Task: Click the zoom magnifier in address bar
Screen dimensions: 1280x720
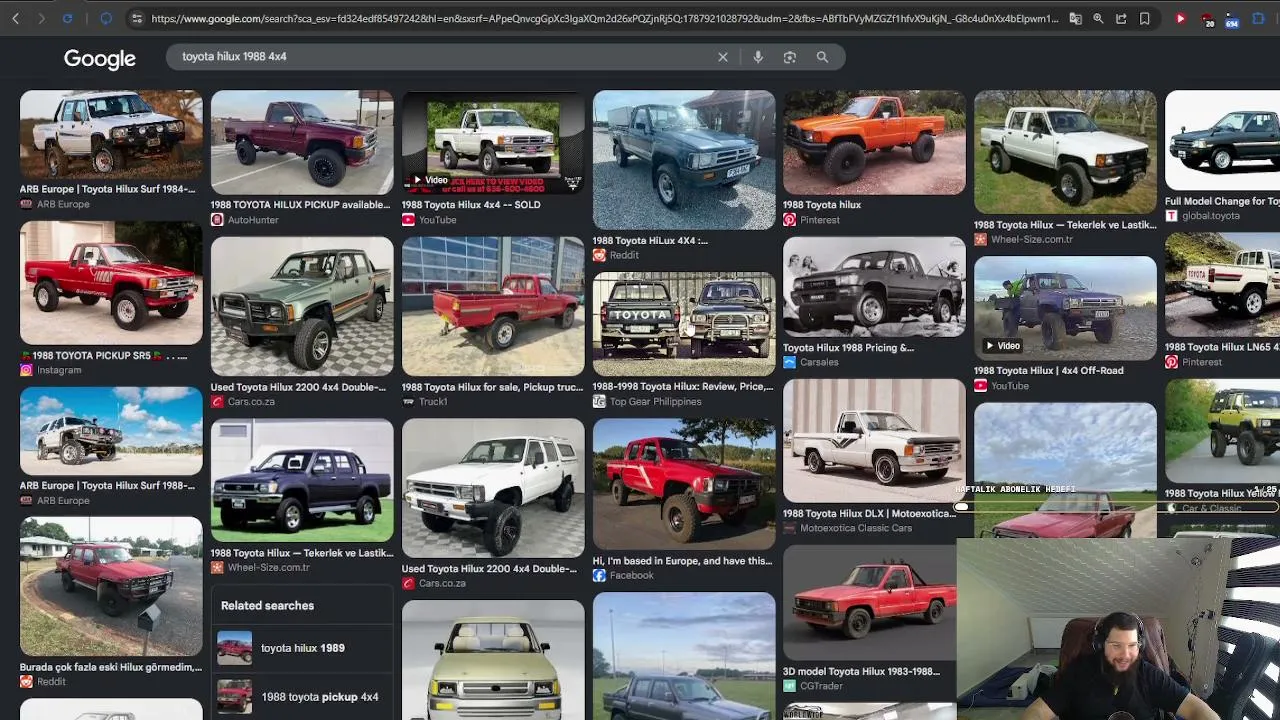Action: (1098, 18)
